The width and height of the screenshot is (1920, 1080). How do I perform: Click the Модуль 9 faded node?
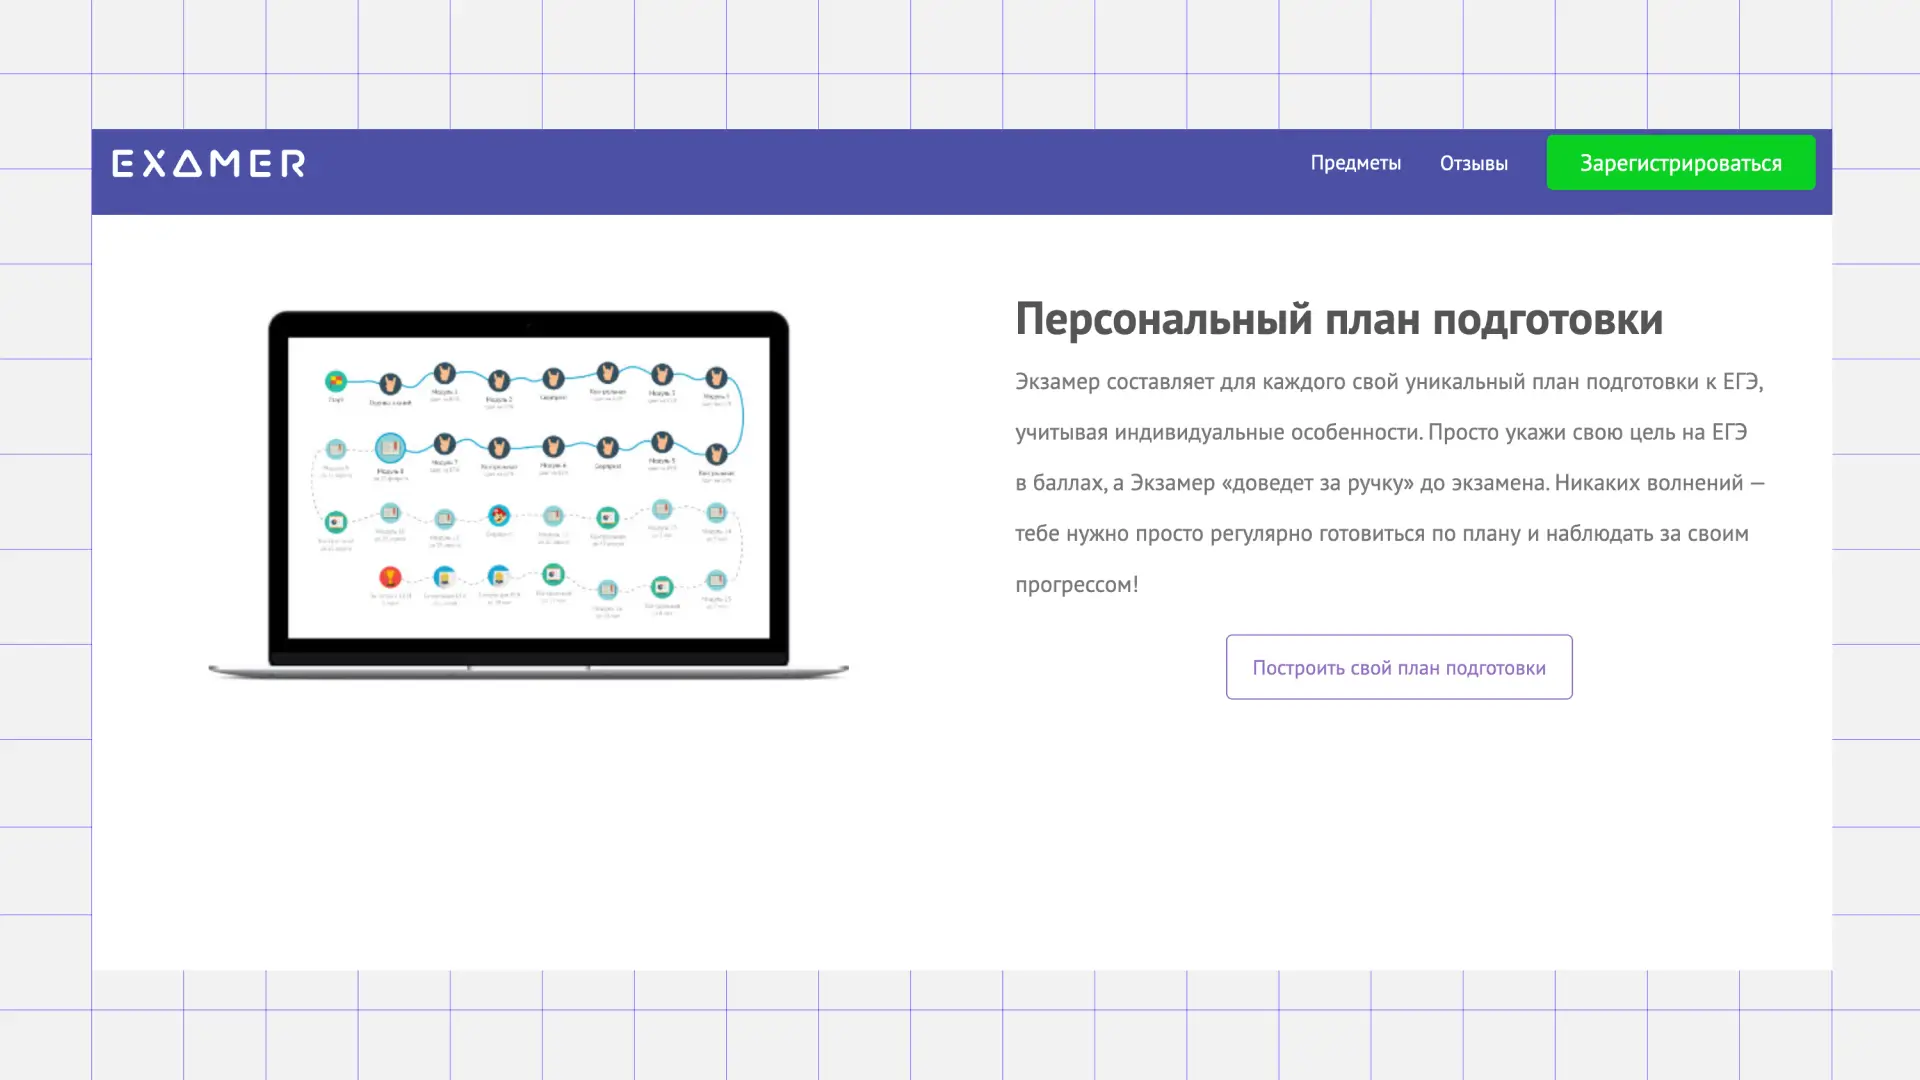coord(336,448)
